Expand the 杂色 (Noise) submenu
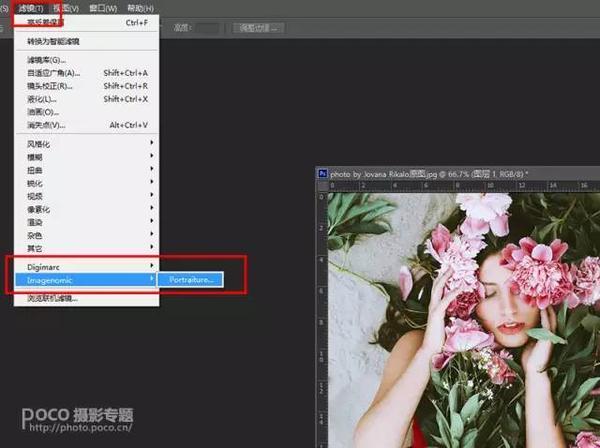 [86, 235]
